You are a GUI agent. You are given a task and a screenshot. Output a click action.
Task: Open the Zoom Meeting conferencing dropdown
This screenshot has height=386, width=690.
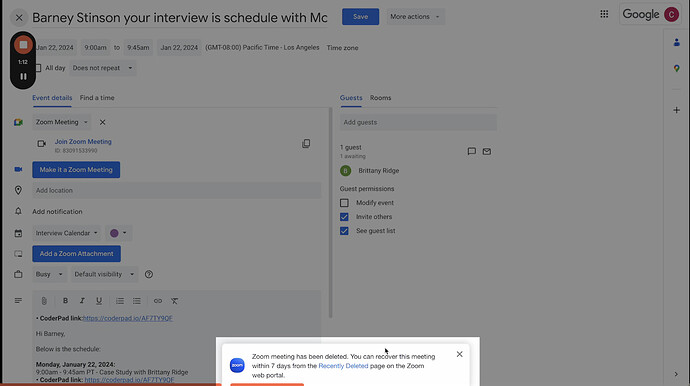point(62,122)
